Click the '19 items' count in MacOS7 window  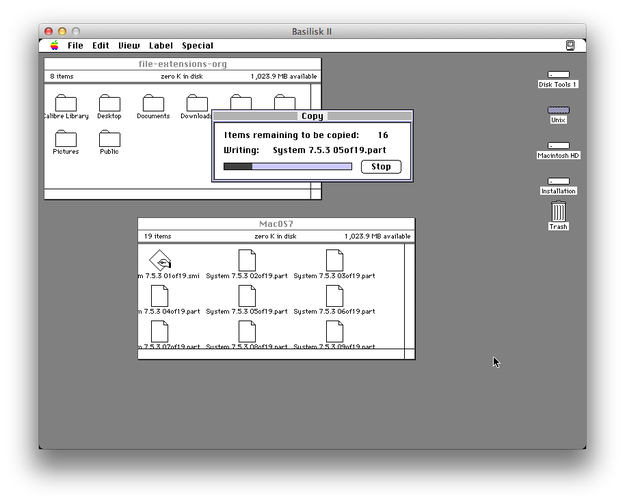pyautogui.click(x=157, y=236)
